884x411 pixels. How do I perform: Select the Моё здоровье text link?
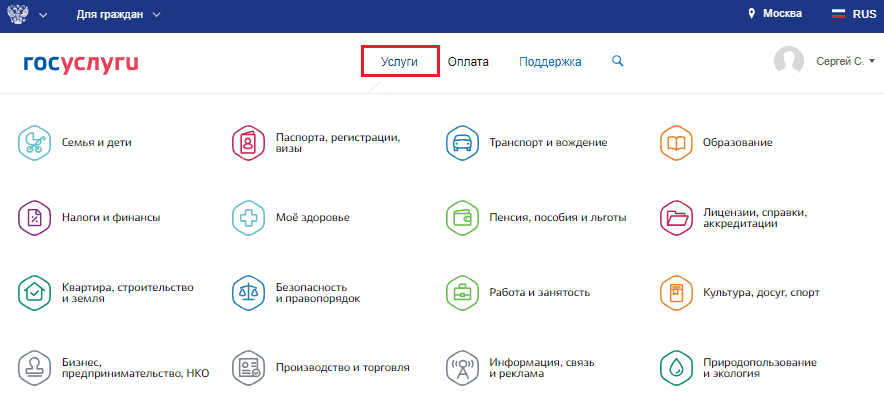pyautogui.click(x=312, y=218)
